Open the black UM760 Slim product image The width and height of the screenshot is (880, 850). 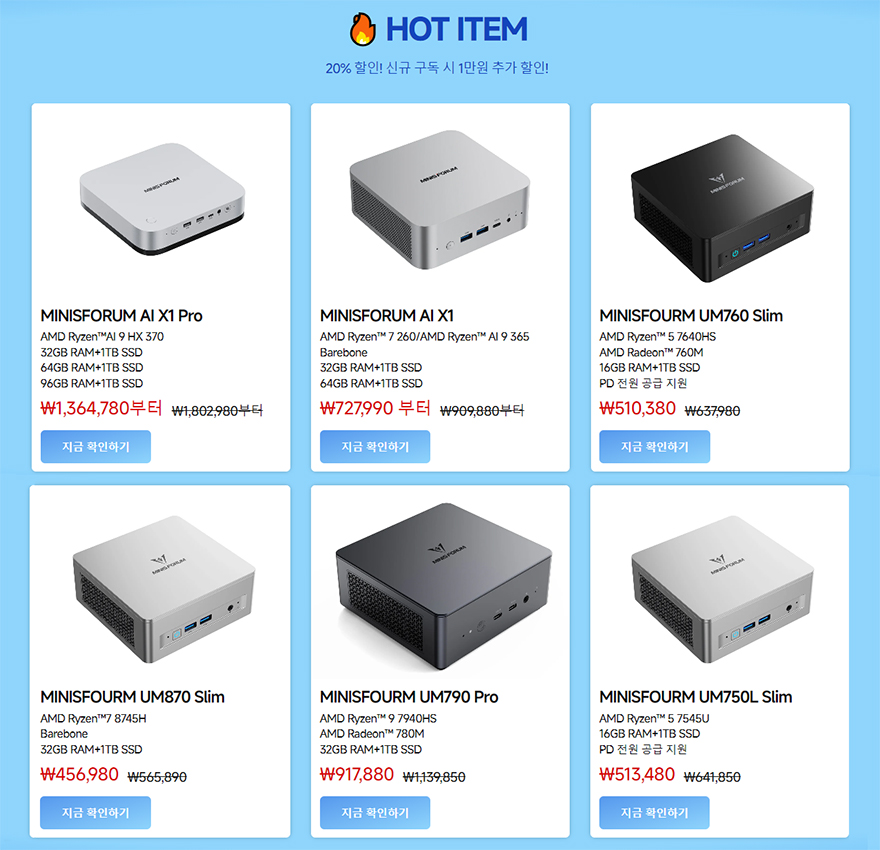click(x=722, y=208)
